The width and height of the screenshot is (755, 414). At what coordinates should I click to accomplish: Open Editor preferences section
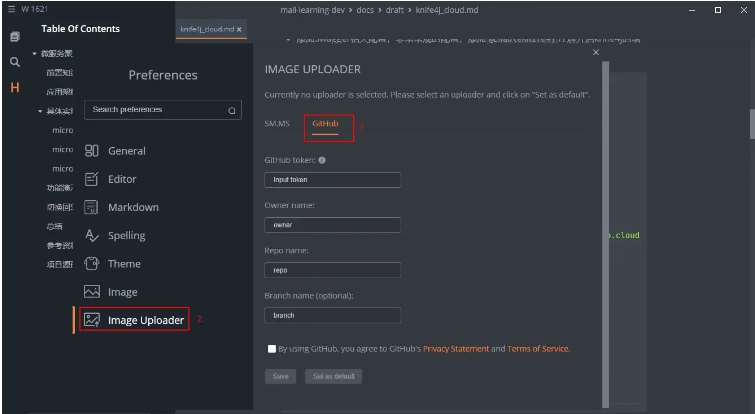point(122,179)
